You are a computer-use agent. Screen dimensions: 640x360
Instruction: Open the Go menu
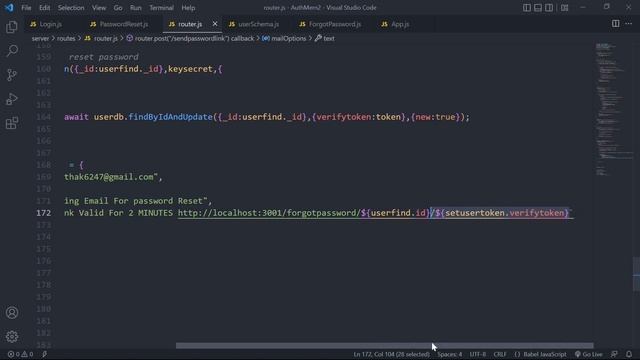pos(118,8)
